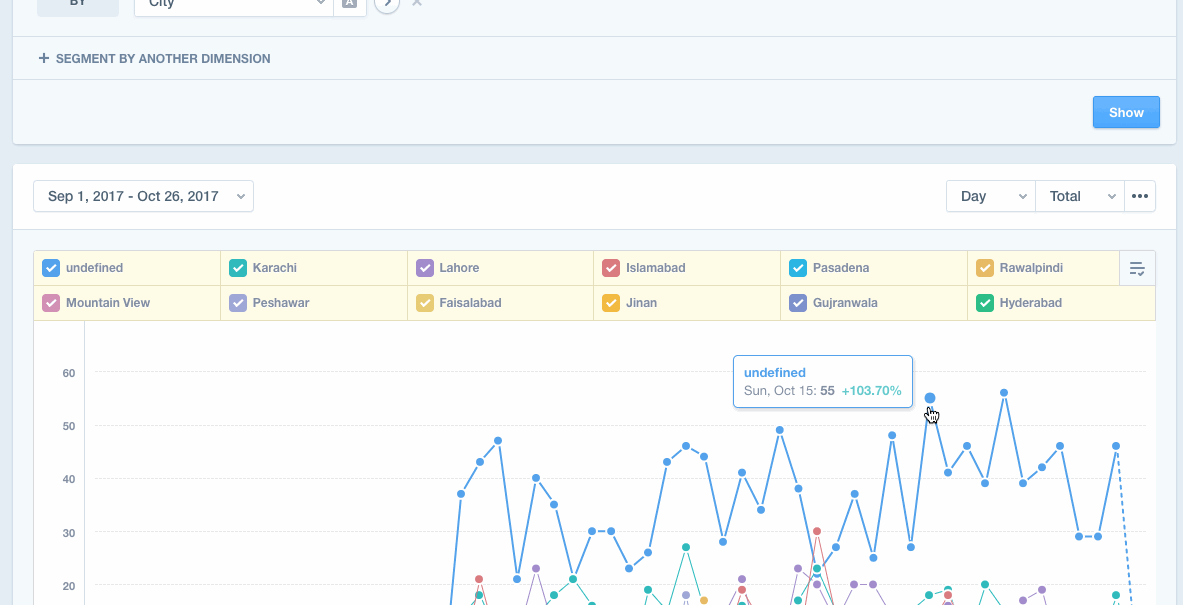Uncheck the undefined series checkbox
The height and width of the screenshot is (605, 1183).
(x=51, y=268)
